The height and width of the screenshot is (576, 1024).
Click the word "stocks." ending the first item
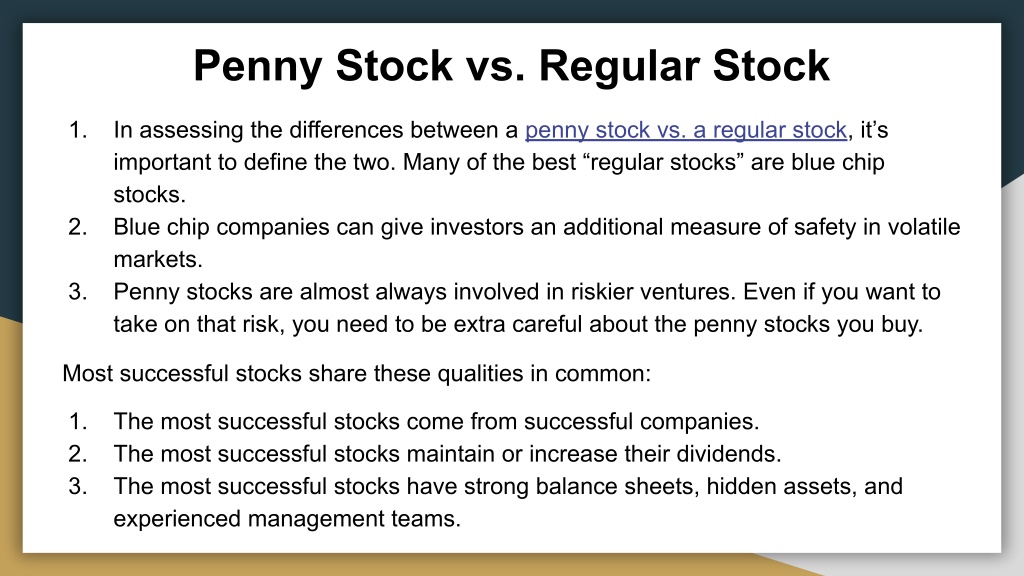click(x=150, y=195)
